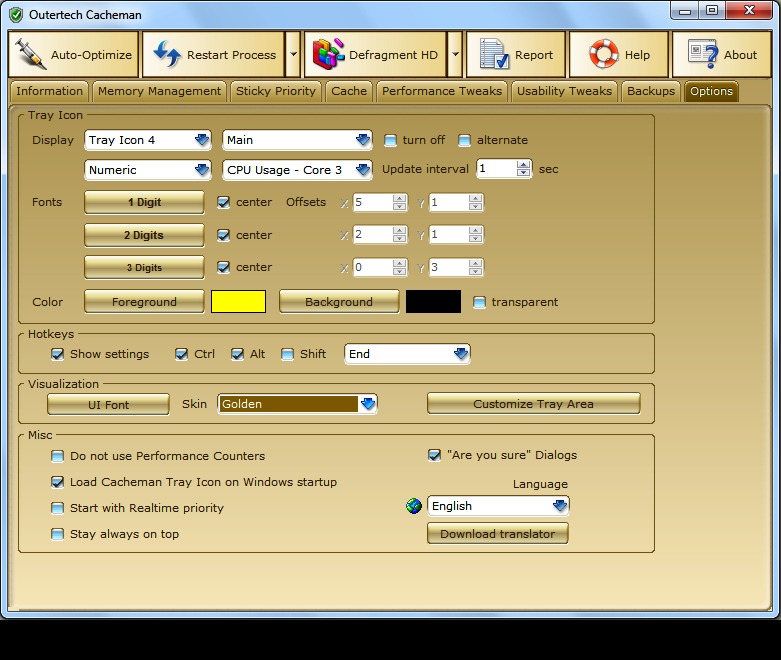Screen dimensions: 781x660
Task: Toggle "Are you sure" Dialogs checkbox
Action: tap(434, 455)
